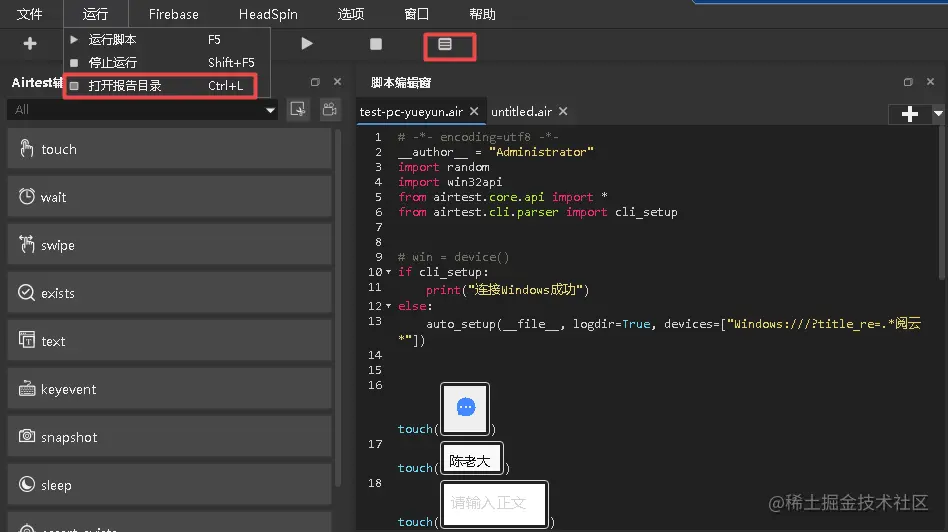Collapse the if cli_setup block at line 10
Image resolution: width=948 pixels, height=532 pixels.
[x=389, y=272]
